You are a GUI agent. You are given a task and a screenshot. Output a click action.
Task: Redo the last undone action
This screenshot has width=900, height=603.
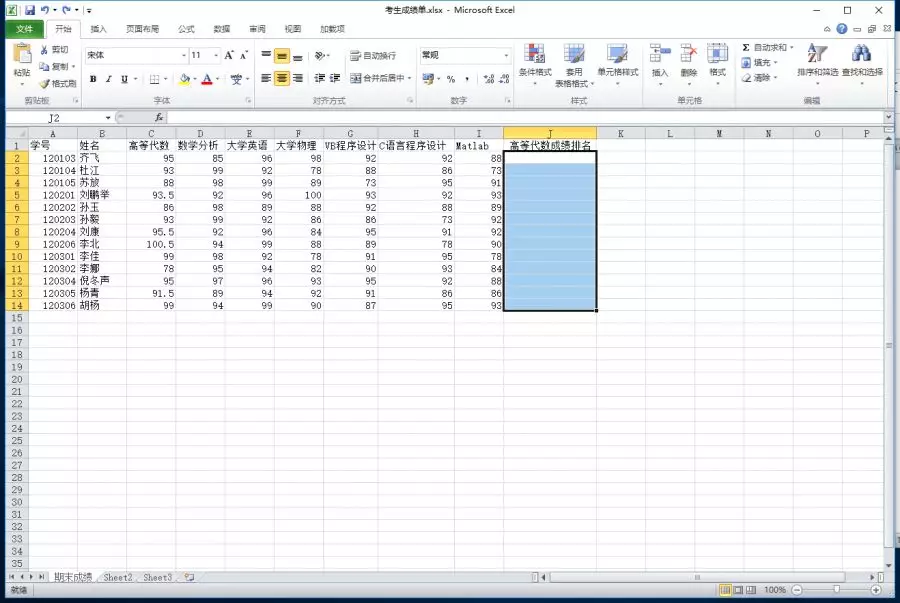click(67, 10)
